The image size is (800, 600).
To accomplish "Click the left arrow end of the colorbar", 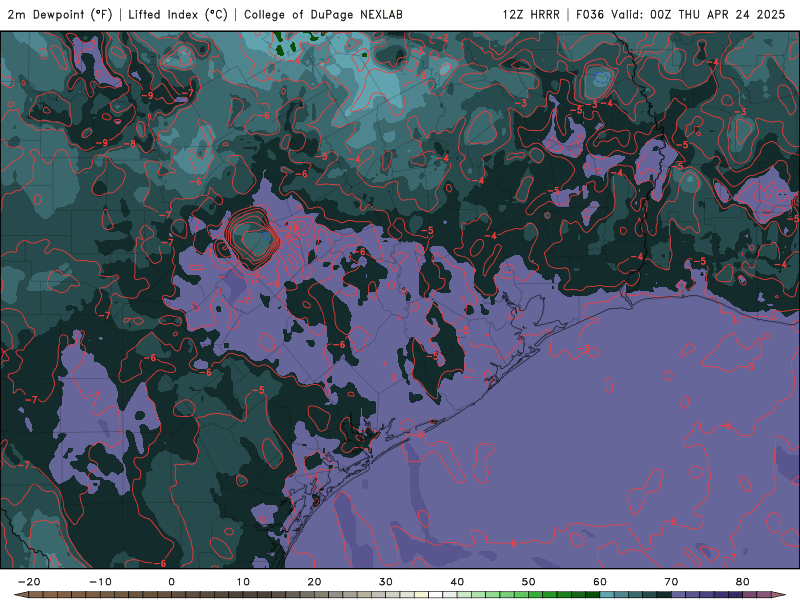I will (x=20, y=595).
